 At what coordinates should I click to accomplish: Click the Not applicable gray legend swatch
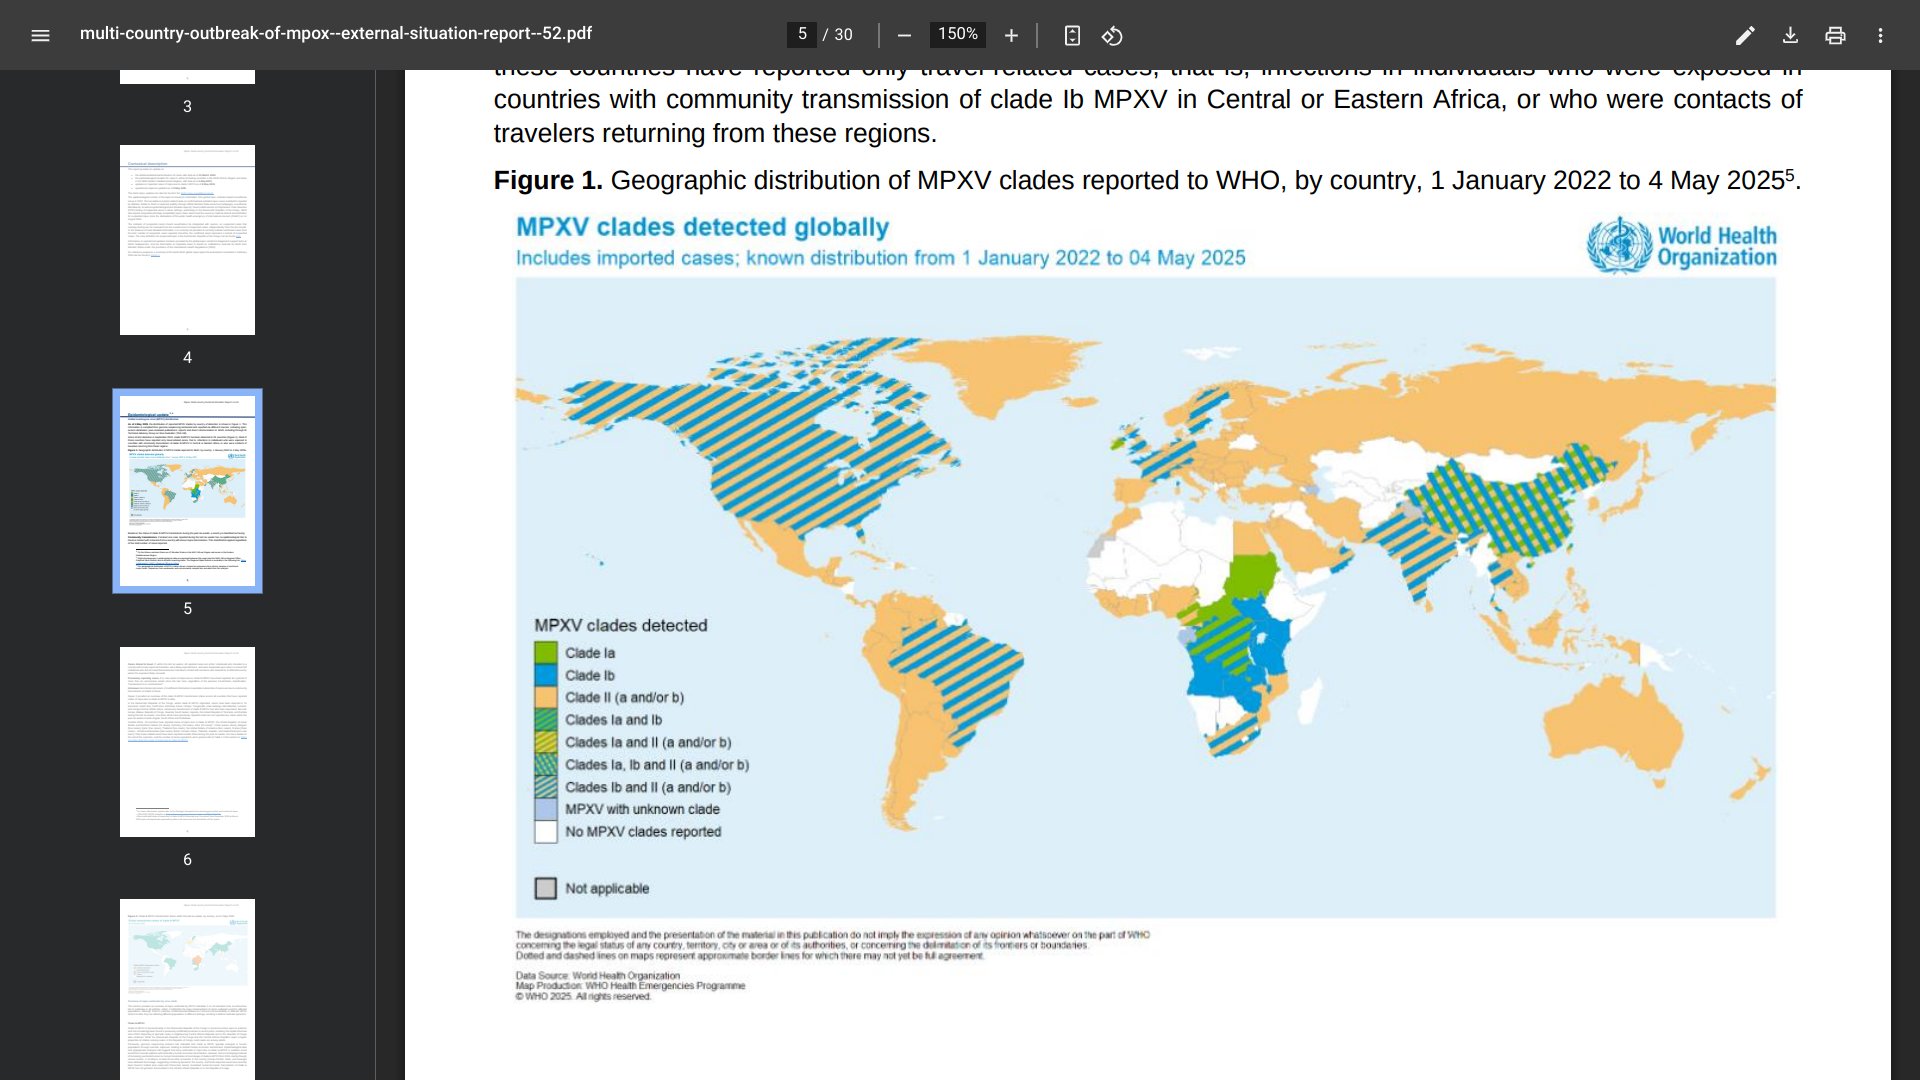tap(545, 888)
